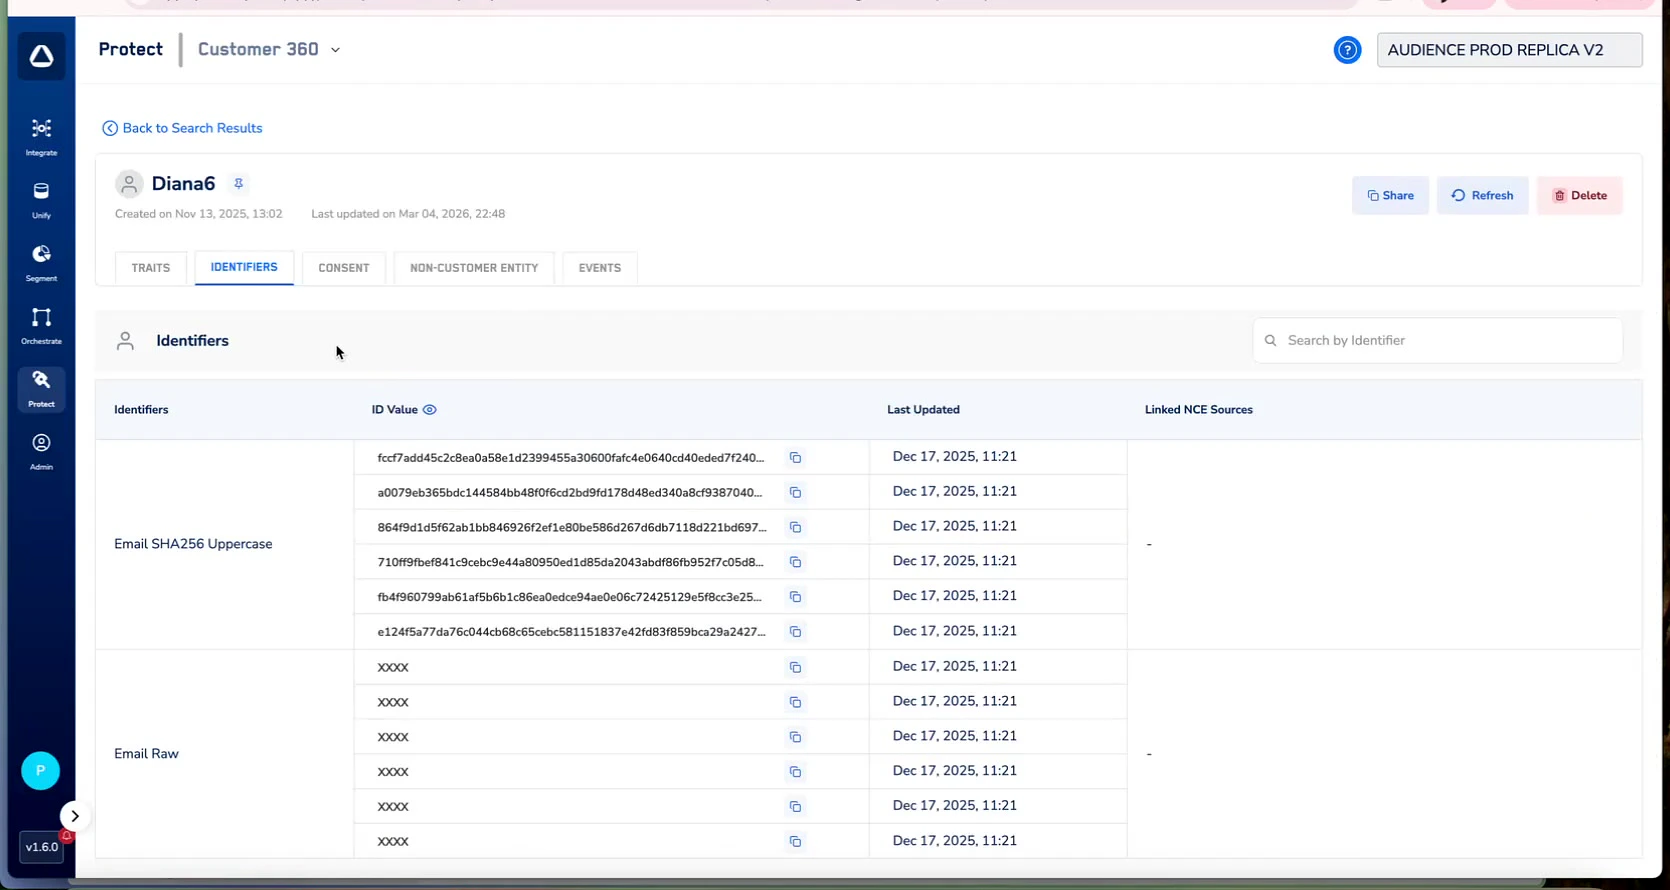Focus the Search by Identifier field
The width and height of the screenshot is (1670, 890).
point(1437,341)
